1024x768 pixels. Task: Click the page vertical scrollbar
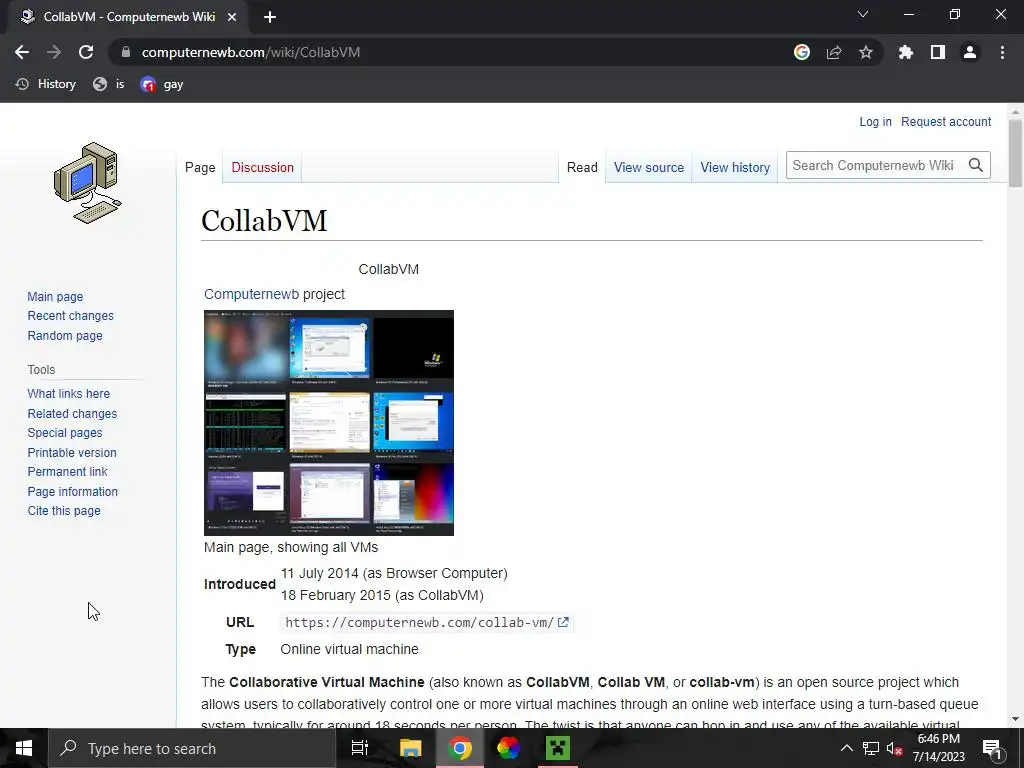click(x=1015, y=155)
